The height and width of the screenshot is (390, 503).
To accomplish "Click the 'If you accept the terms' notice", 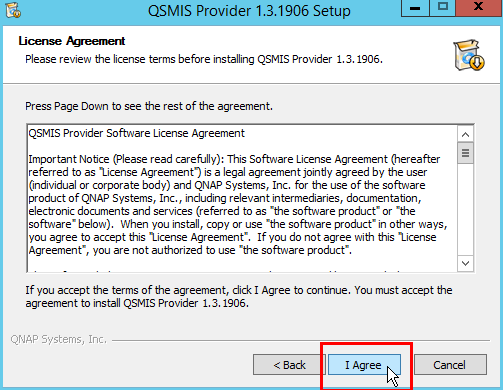I will click(239, 297).
